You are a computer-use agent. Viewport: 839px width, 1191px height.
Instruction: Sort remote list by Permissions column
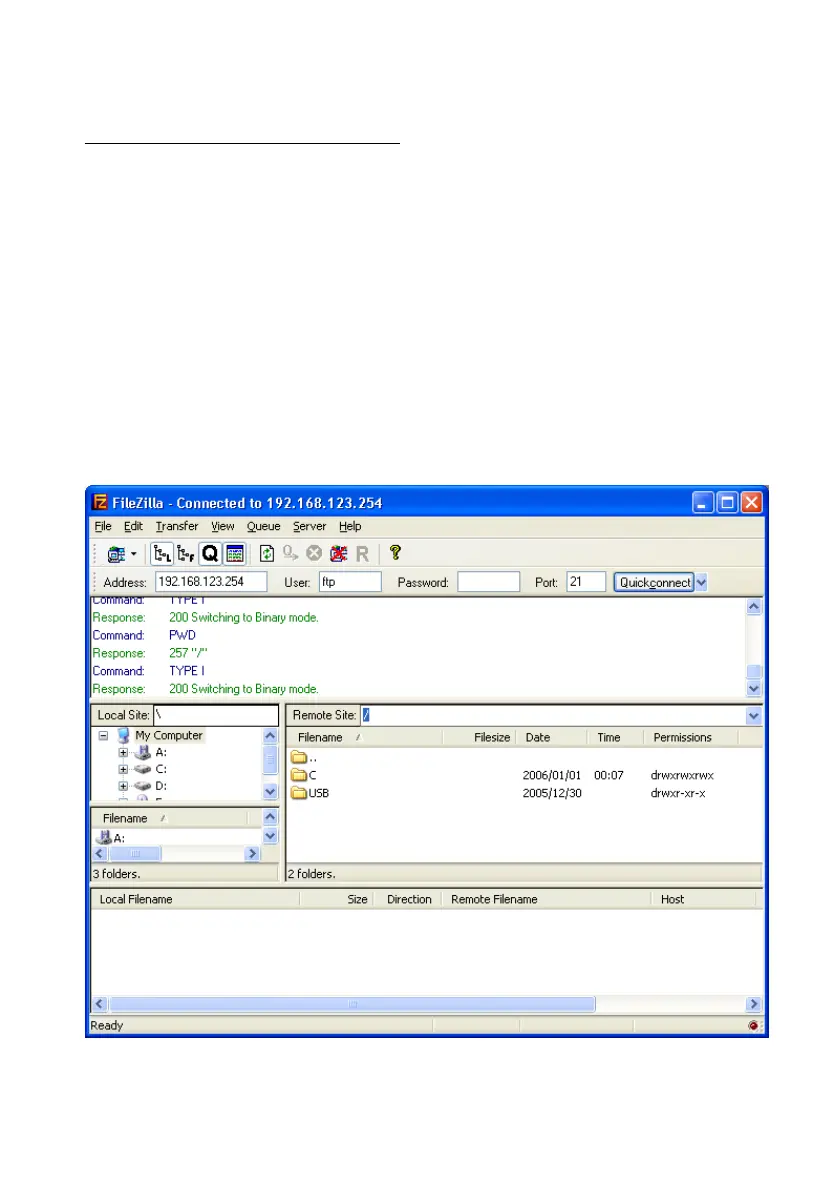click(x=691, y=738)
